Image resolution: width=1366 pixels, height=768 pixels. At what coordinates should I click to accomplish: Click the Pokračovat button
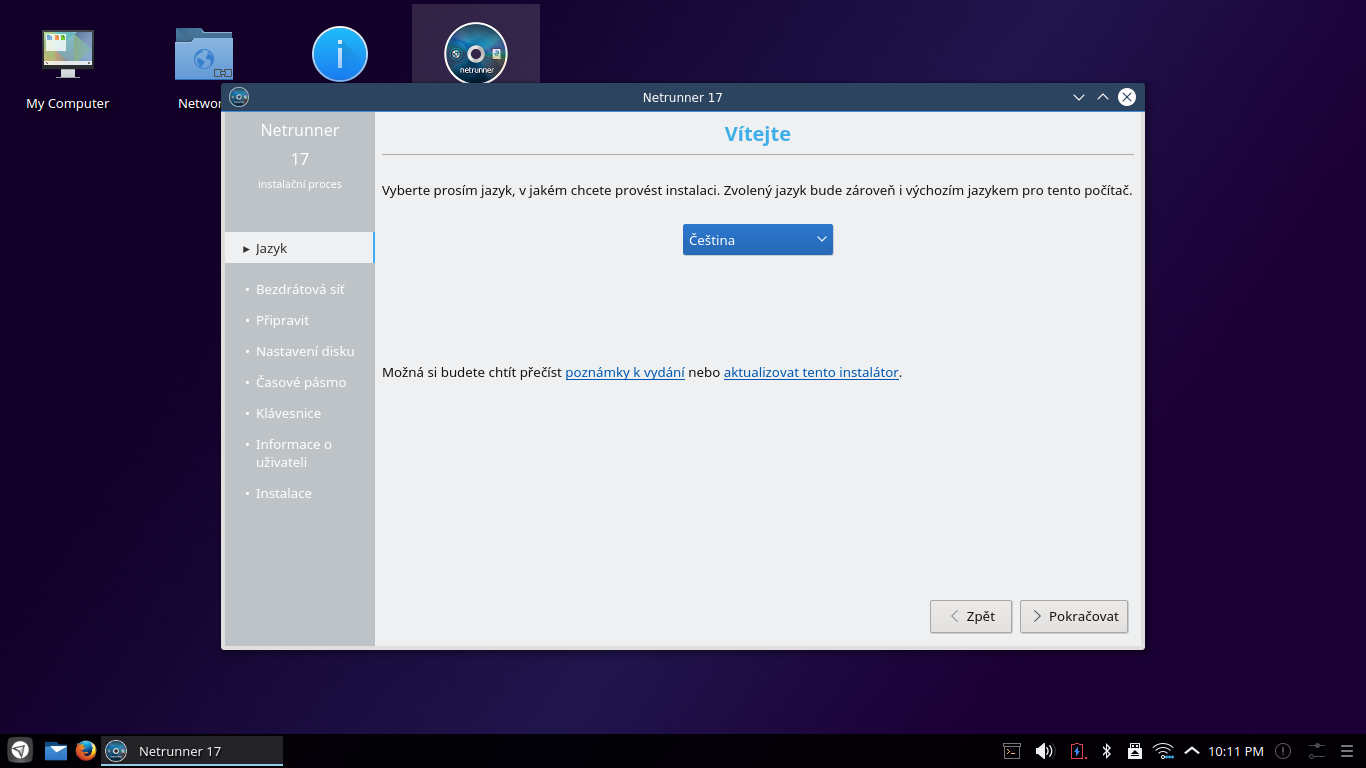[1074, 616]
